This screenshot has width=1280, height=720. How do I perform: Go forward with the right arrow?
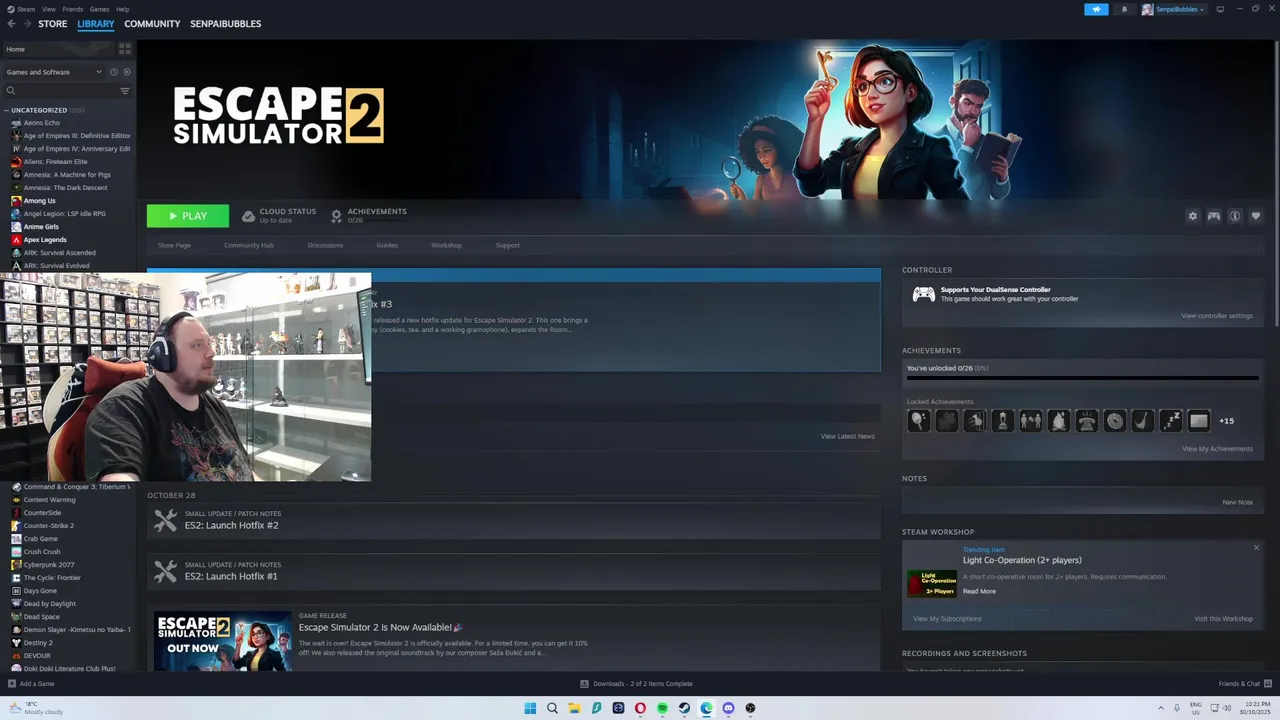point(27,24)
